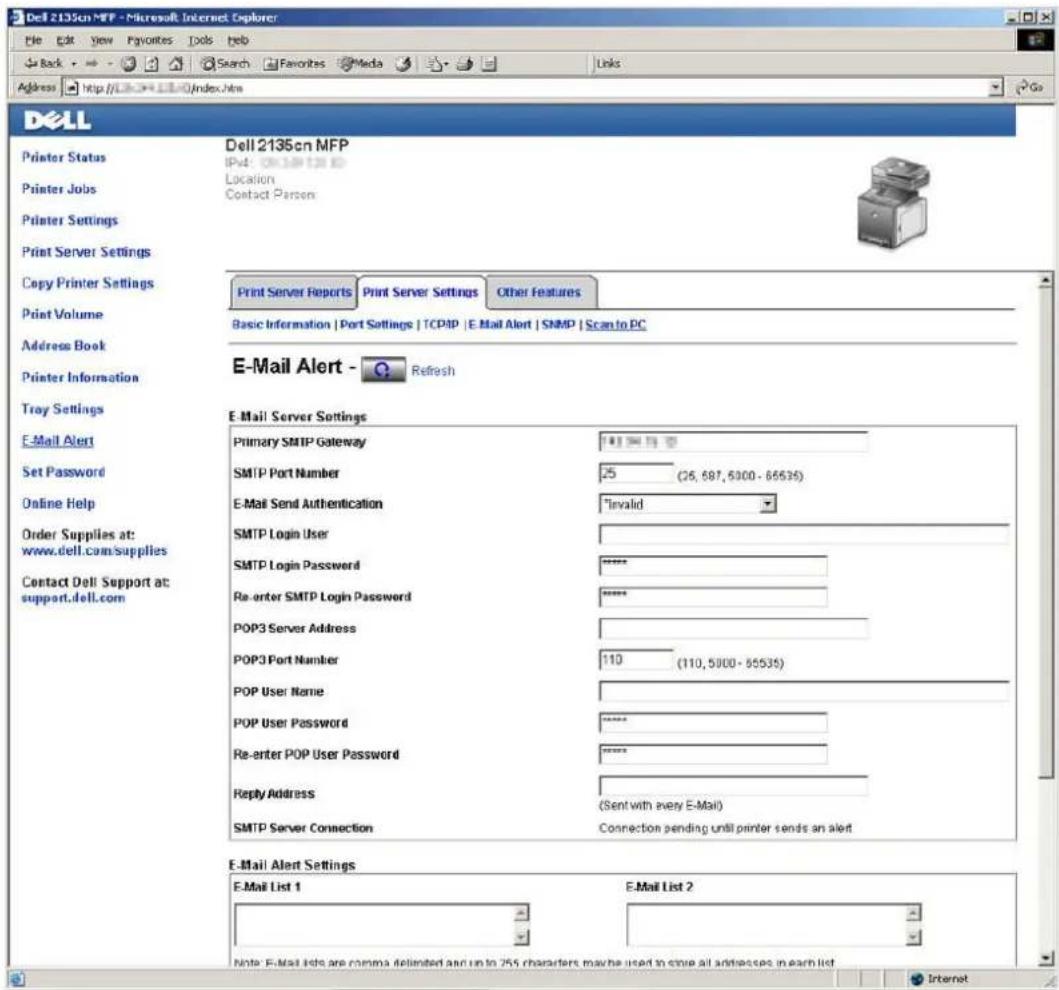Open Address Book in sidebar
1059x990 pixels.
click(x=63, y=346)
